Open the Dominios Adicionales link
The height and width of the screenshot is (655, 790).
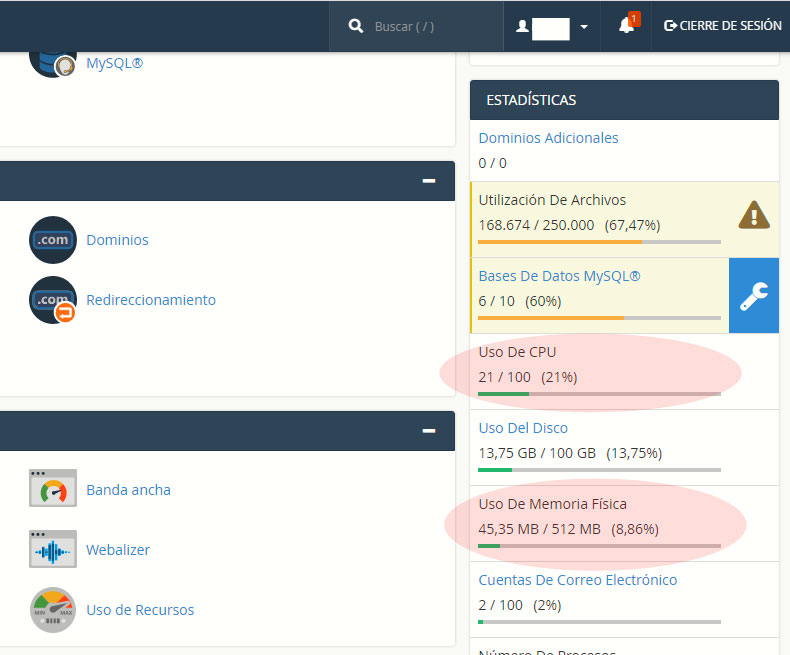[x=548, y=138]
